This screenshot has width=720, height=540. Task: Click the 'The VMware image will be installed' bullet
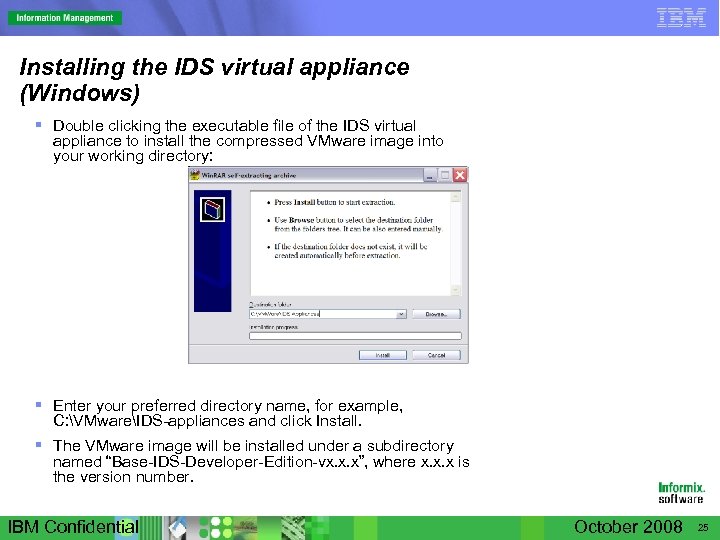coord(261,461)
